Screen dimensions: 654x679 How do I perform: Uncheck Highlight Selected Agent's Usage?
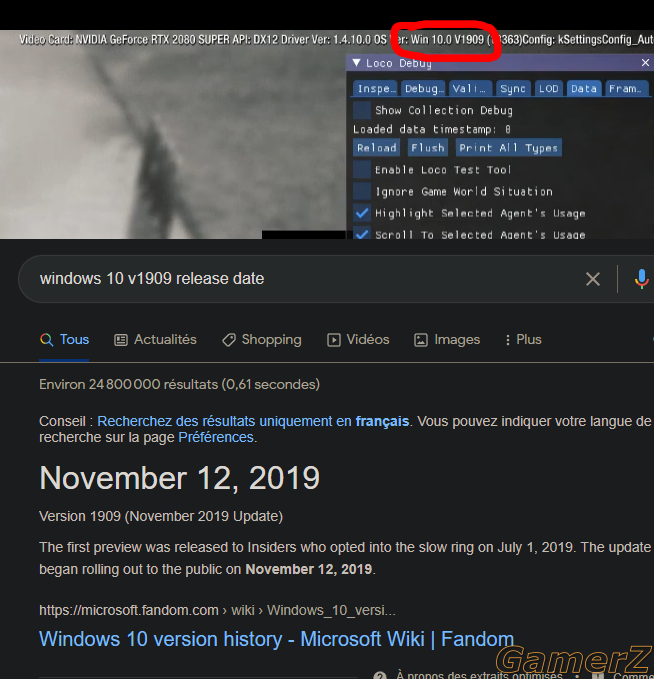(x=362, y=213)
